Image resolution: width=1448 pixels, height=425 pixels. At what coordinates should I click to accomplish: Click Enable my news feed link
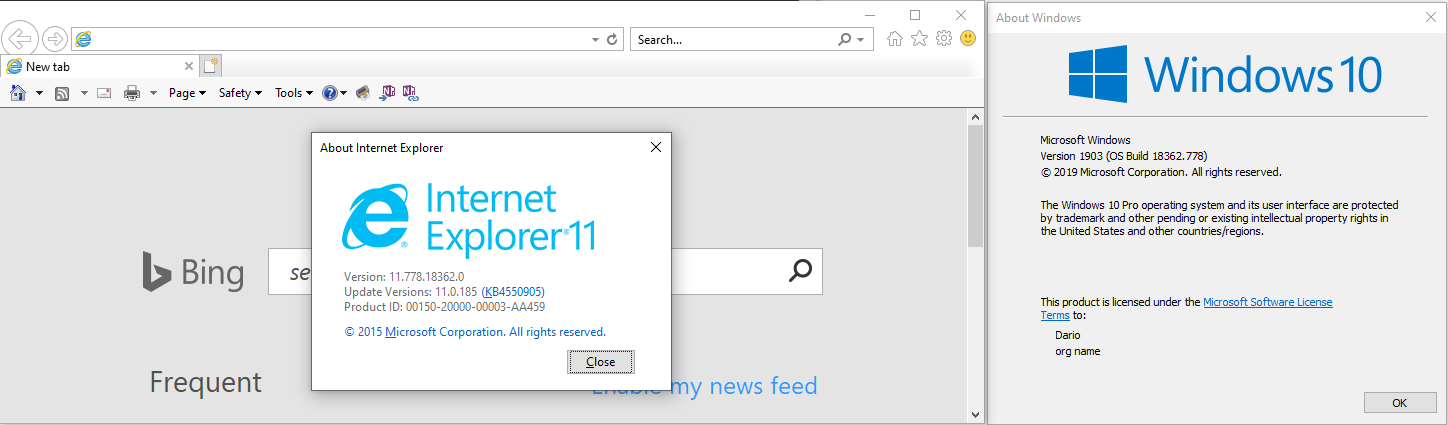click(x=704, y=386)
